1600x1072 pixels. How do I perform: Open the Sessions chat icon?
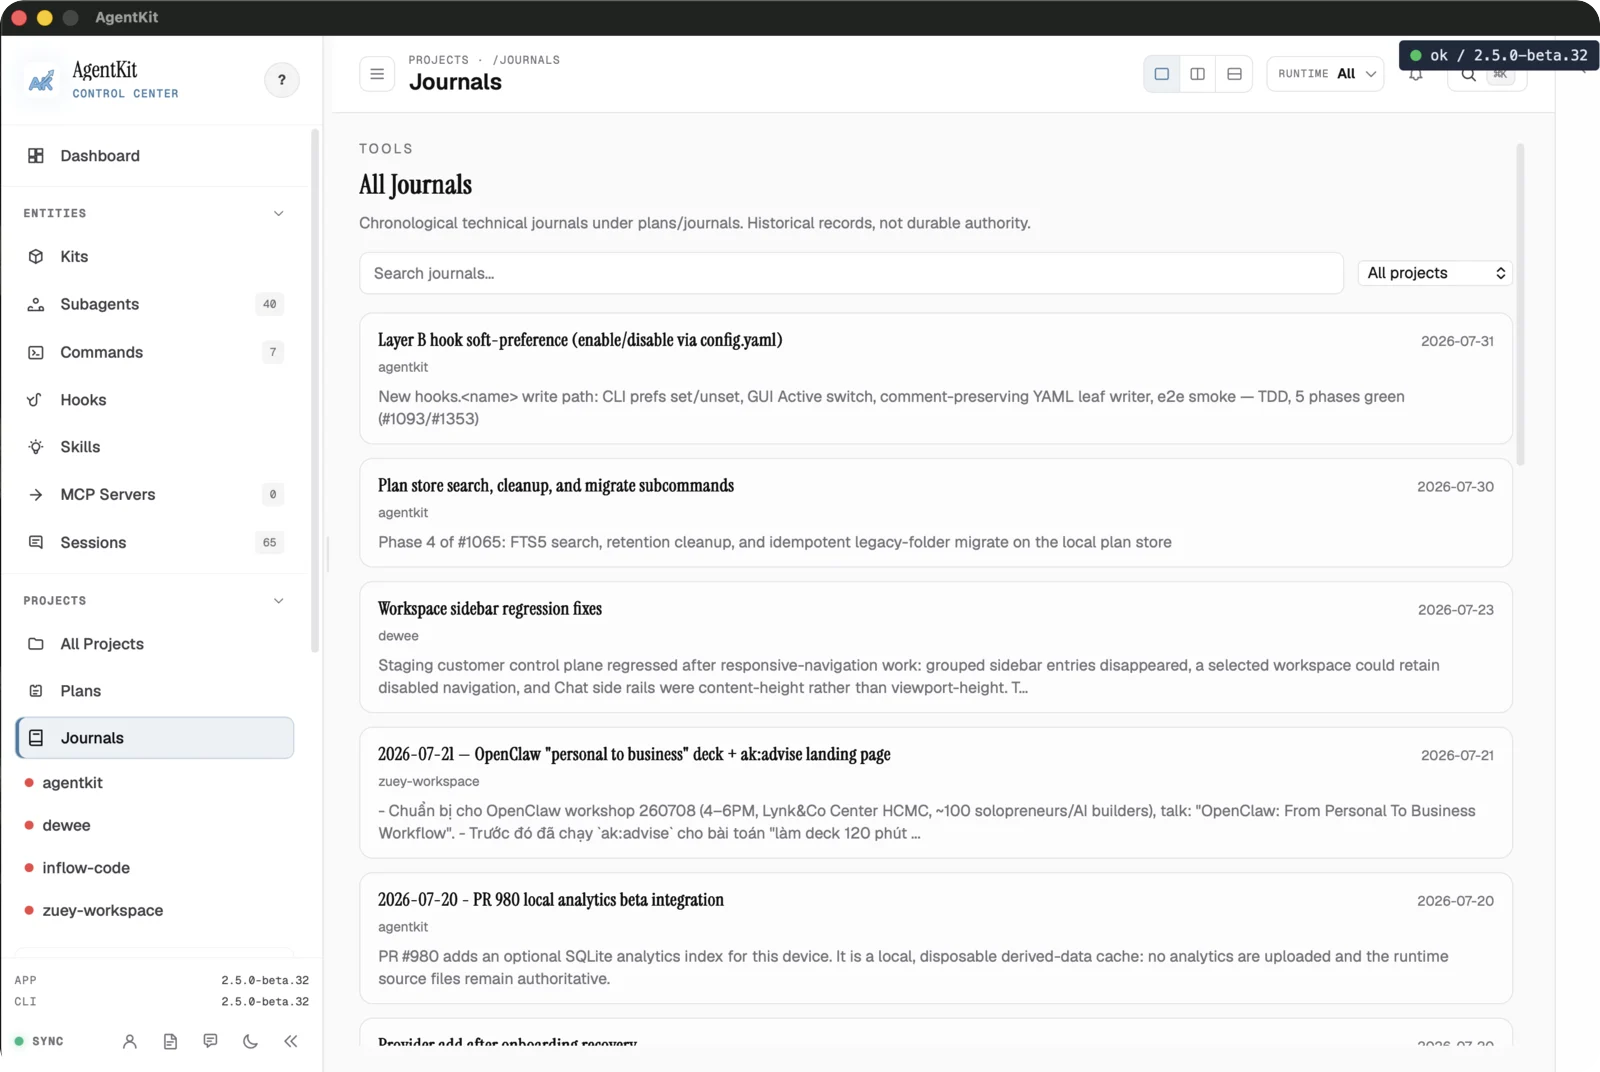pyautogui.click(x=36, y=542)
